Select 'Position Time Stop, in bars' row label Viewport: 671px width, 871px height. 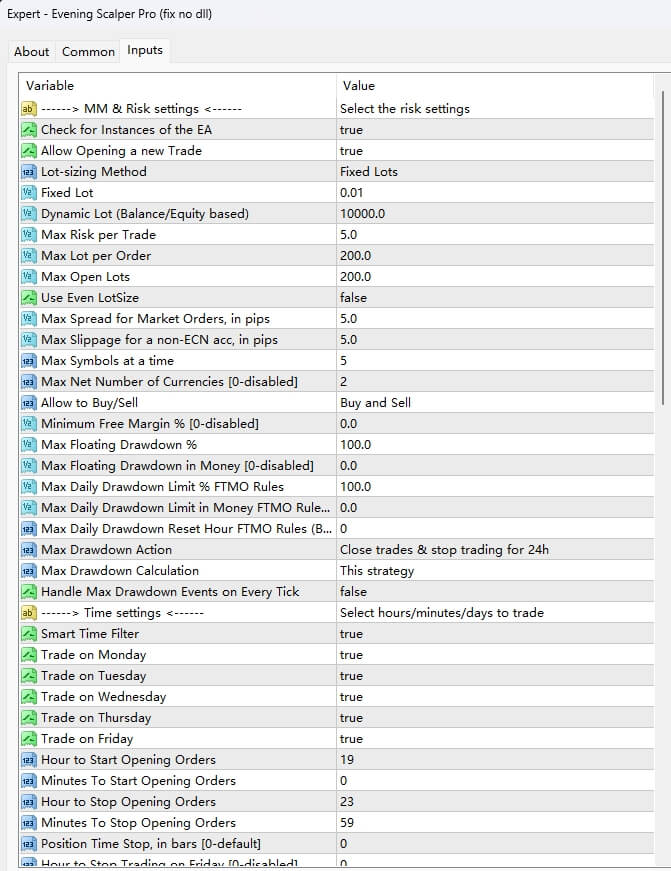coord(151,844)
